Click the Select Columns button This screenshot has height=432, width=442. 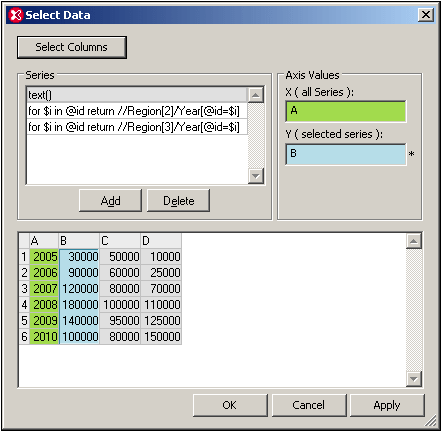(x=72, y=47)
